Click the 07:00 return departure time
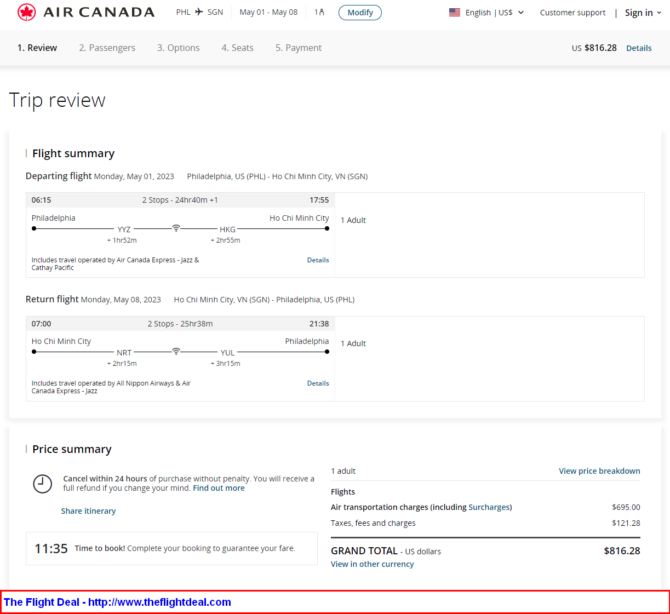 point(41,324)
